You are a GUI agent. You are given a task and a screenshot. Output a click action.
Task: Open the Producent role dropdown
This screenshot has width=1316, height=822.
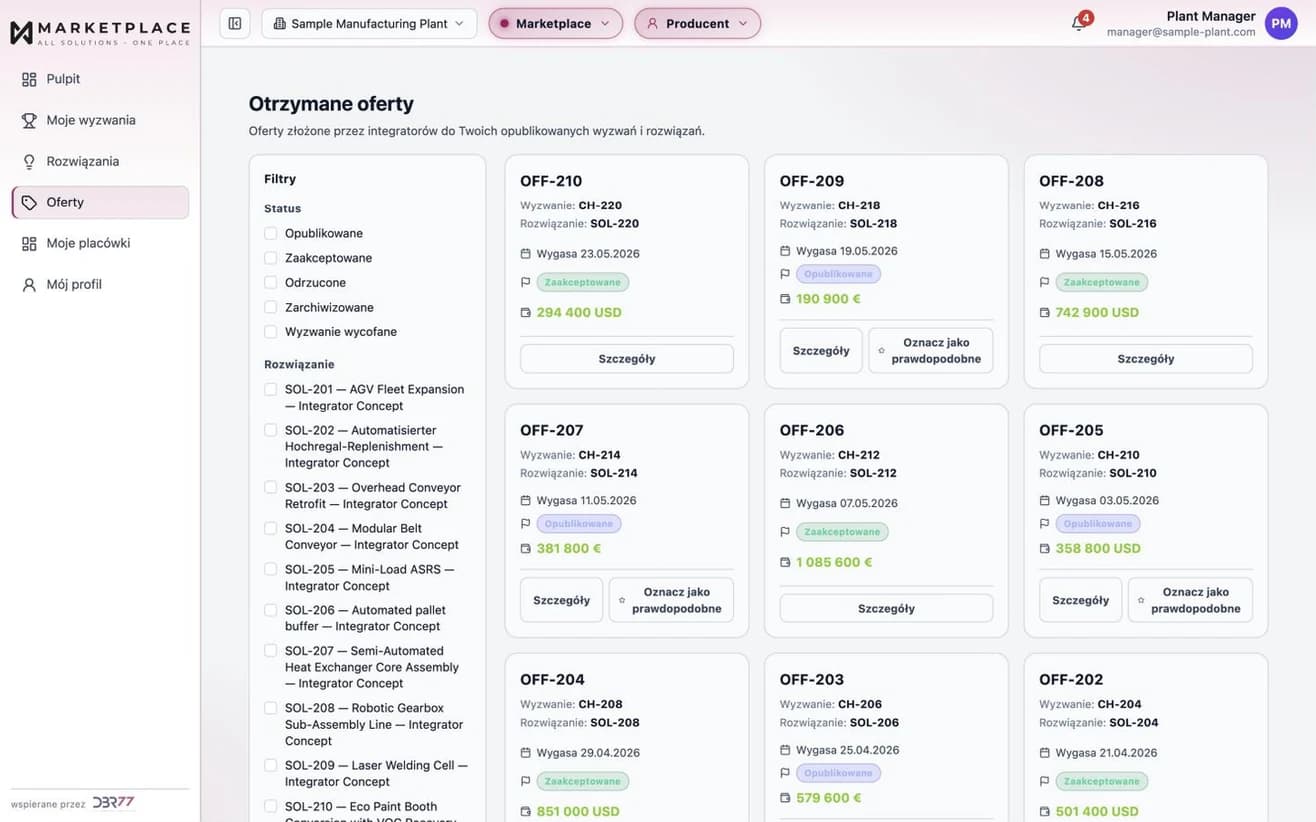coord(697,23)
